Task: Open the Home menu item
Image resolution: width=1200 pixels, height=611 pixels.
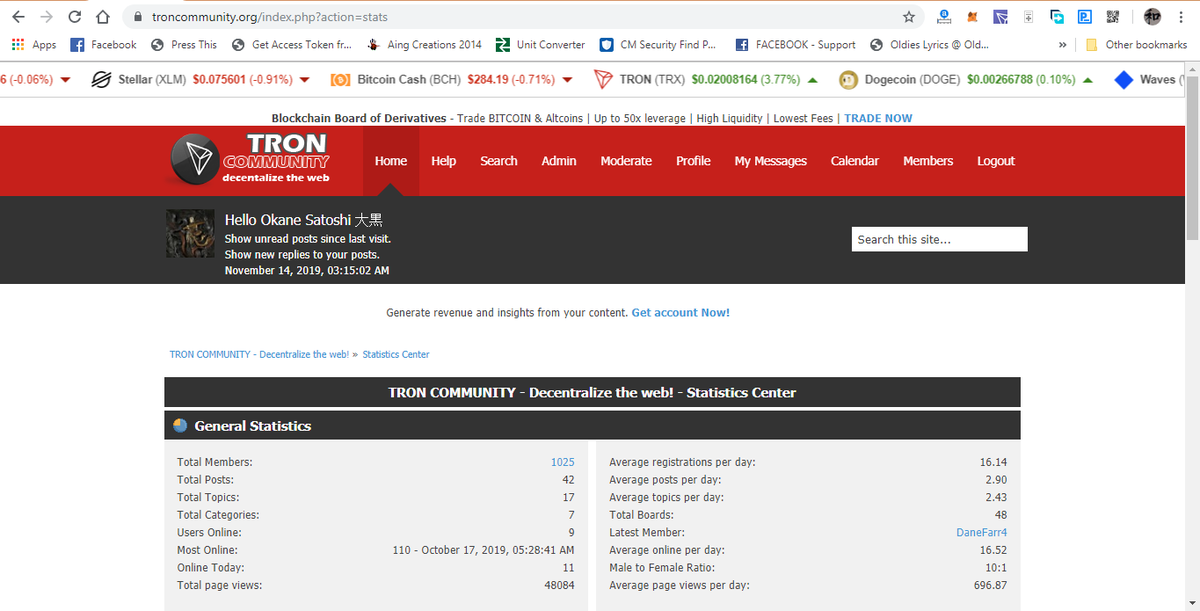Action: pos(391,161)
